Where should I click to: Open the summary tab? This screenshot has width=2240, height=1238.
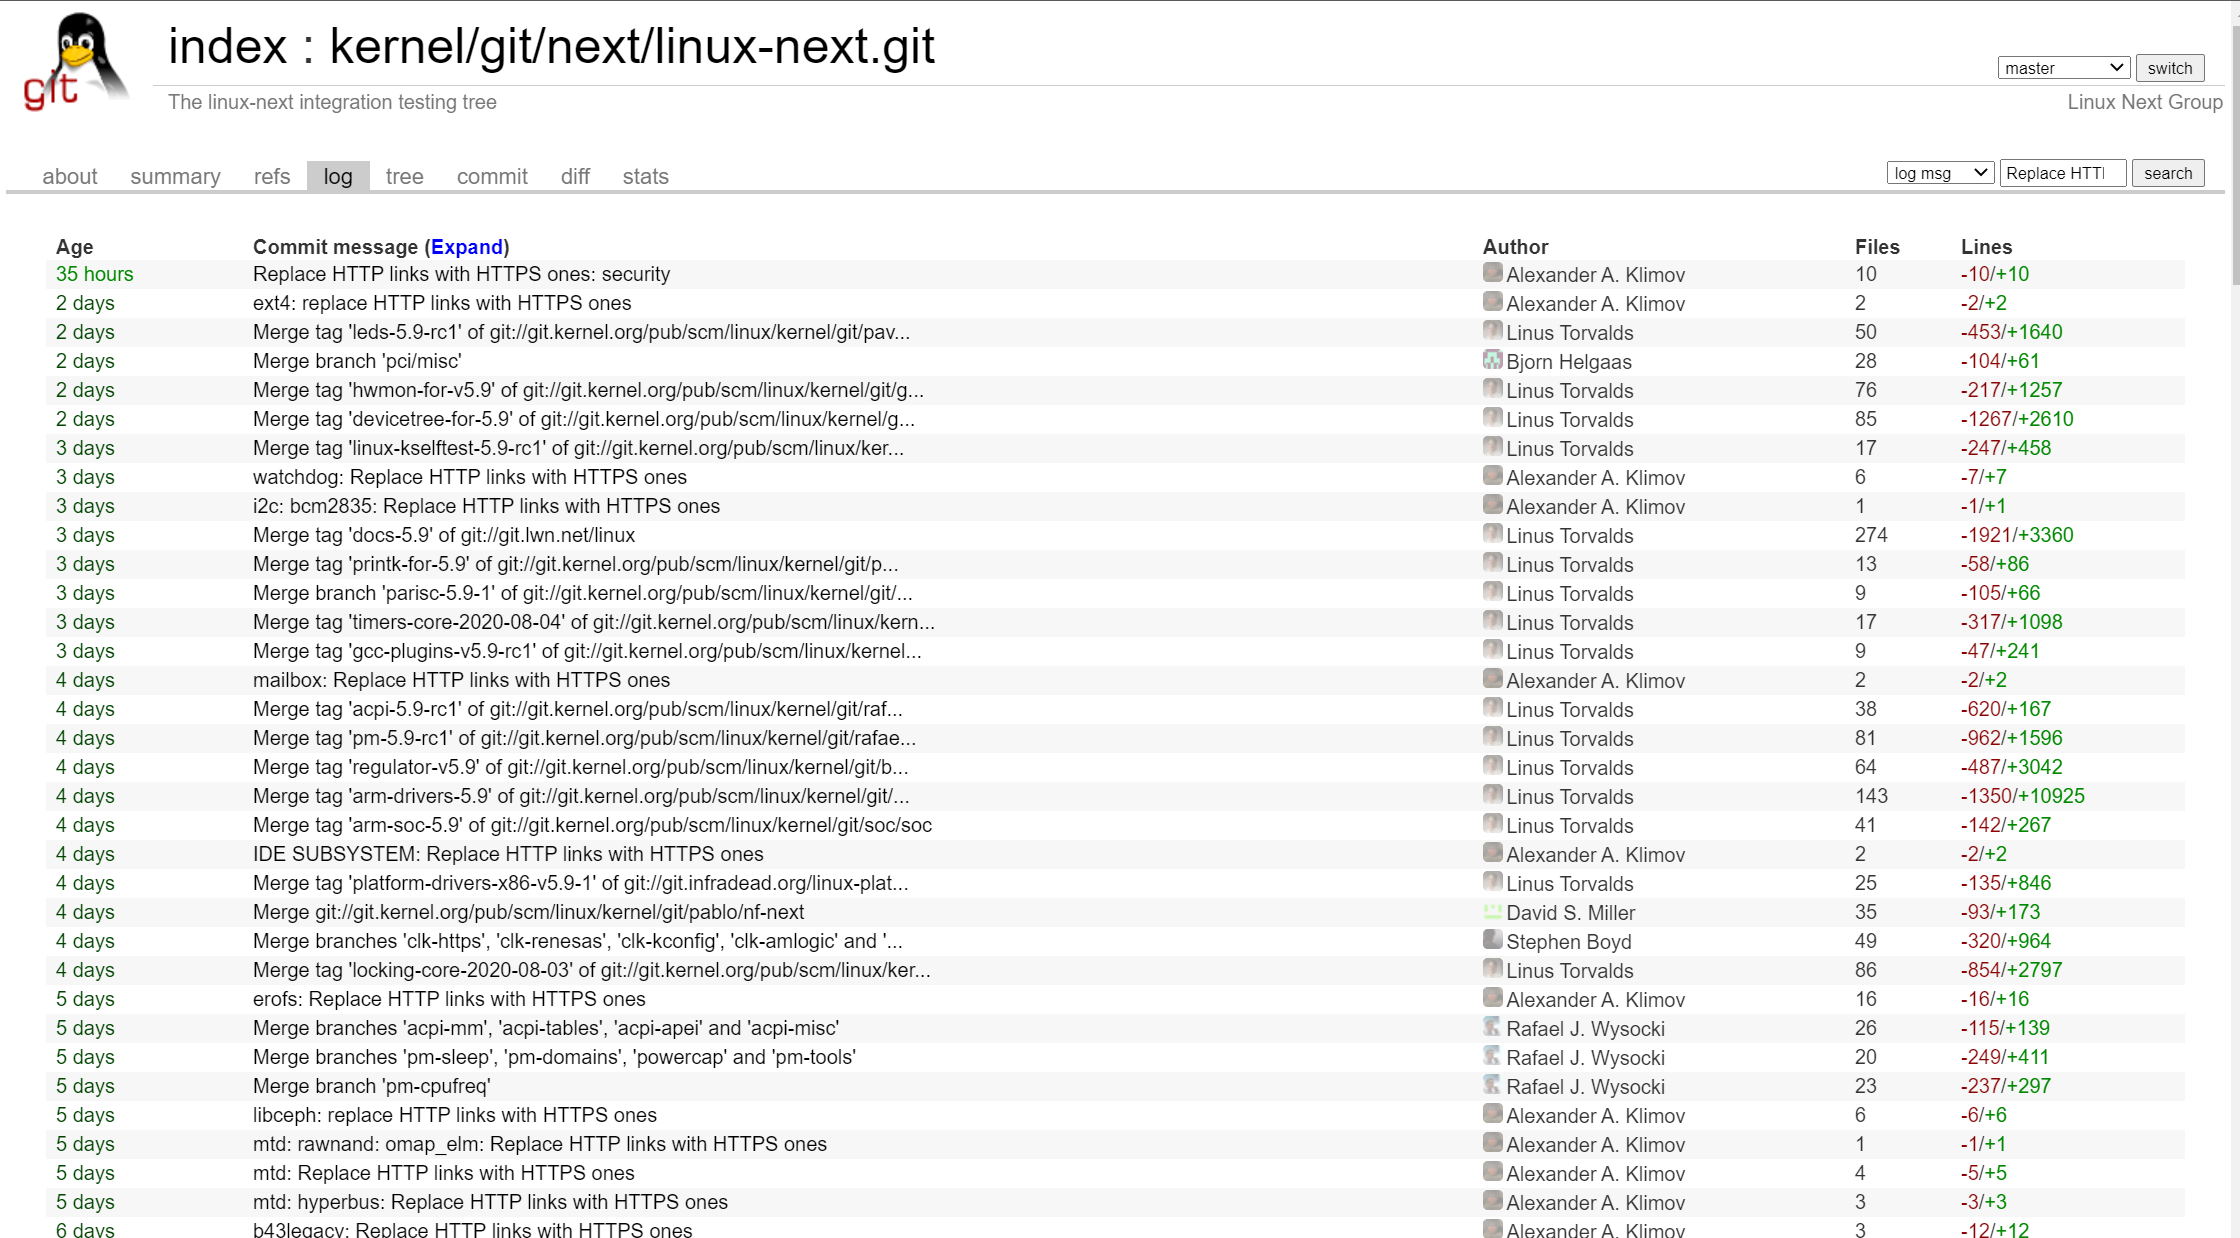(175, 176)
